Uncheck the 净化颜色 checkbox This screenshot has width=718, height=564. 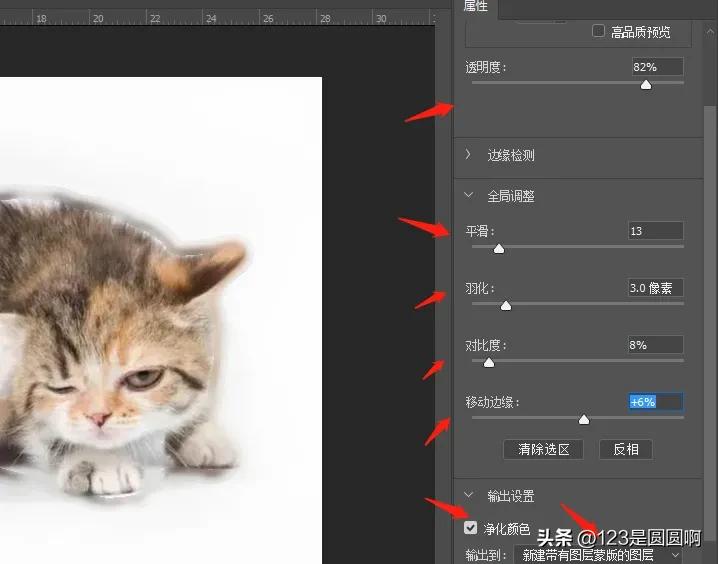click(x=470, y=528)
